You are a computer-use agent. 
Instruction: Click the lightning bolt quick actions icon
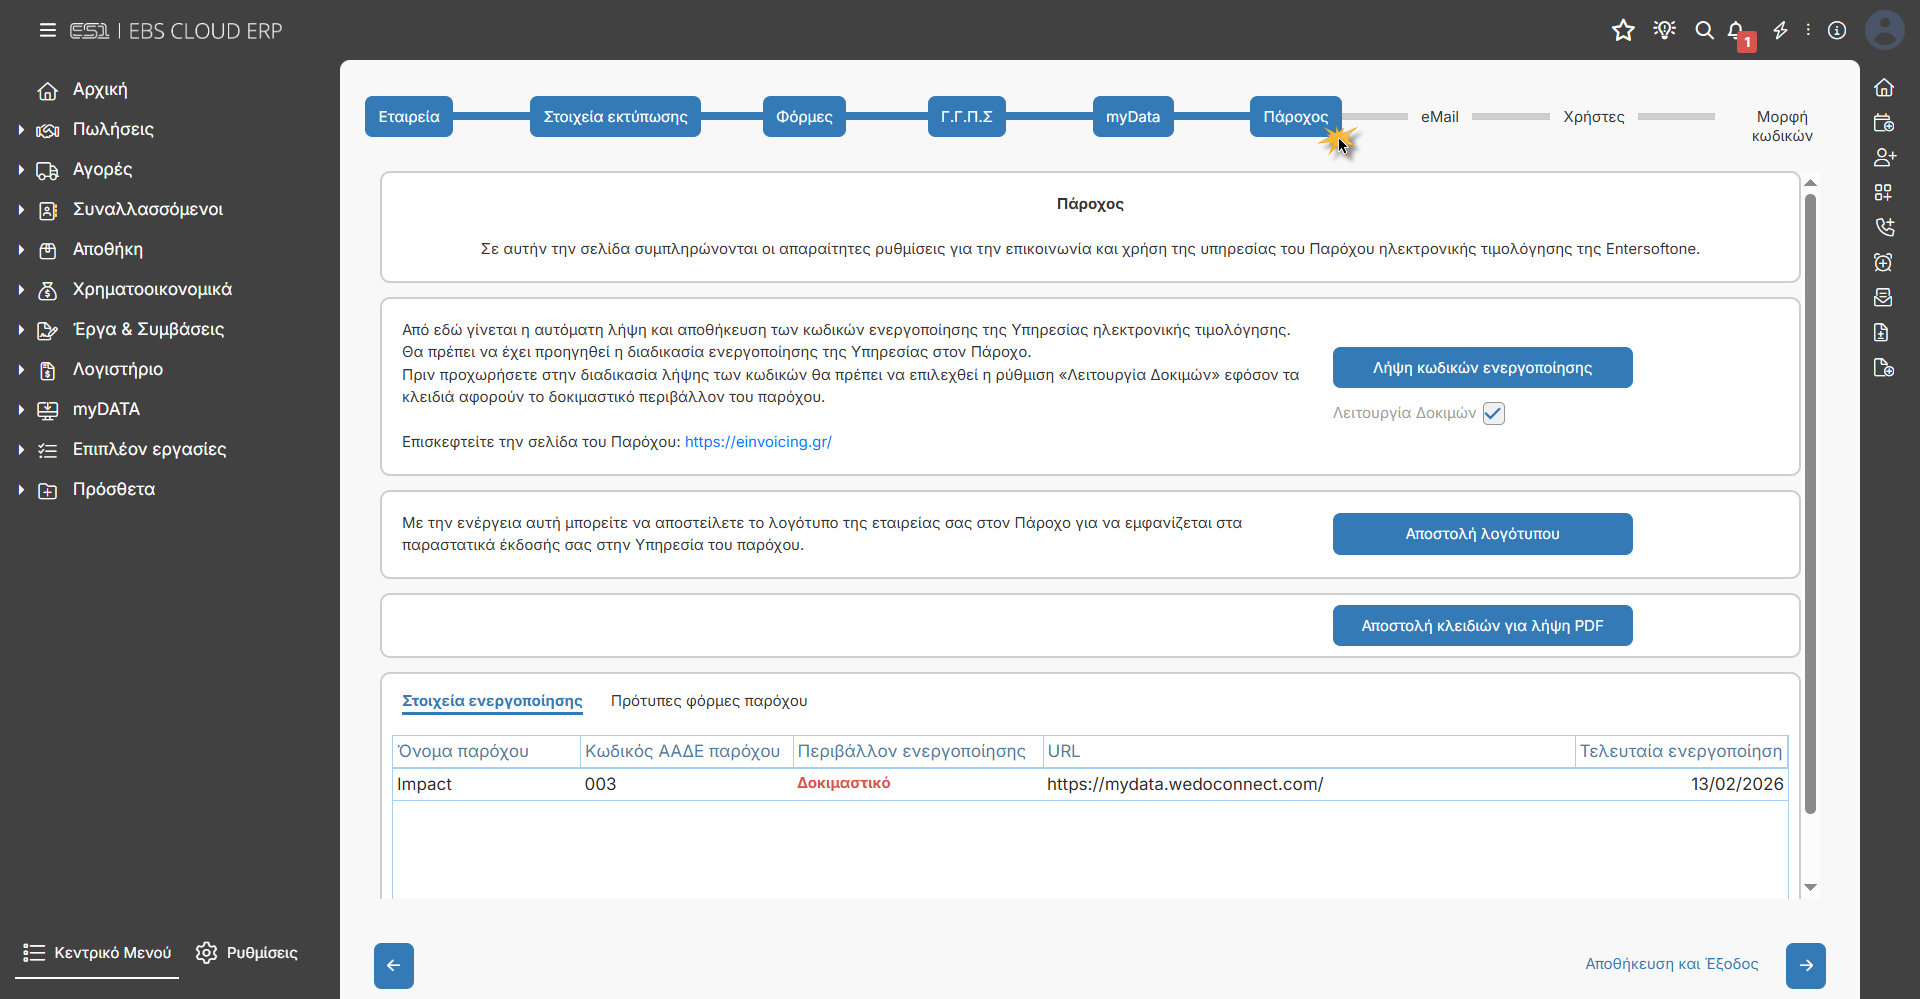pos(1780,30)
